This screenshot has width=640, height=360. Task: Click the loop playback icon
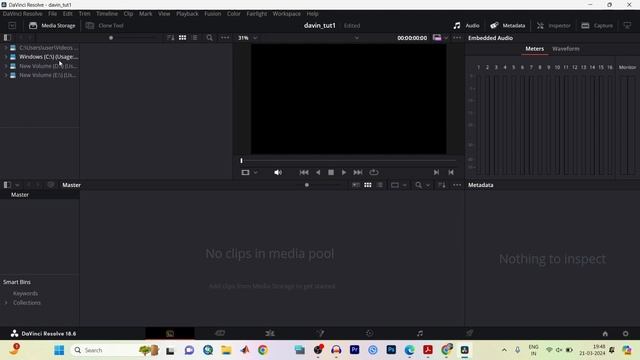pyautogui.click(x=373, y=172)
